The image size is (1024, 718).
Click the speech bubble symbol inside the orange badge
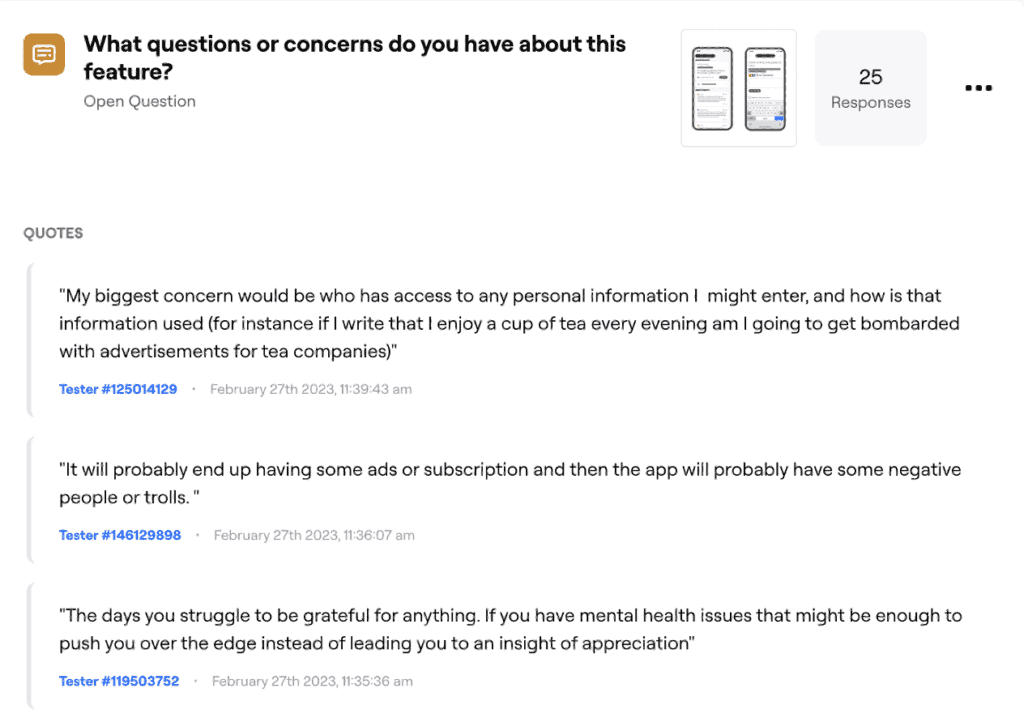point(42,54)
